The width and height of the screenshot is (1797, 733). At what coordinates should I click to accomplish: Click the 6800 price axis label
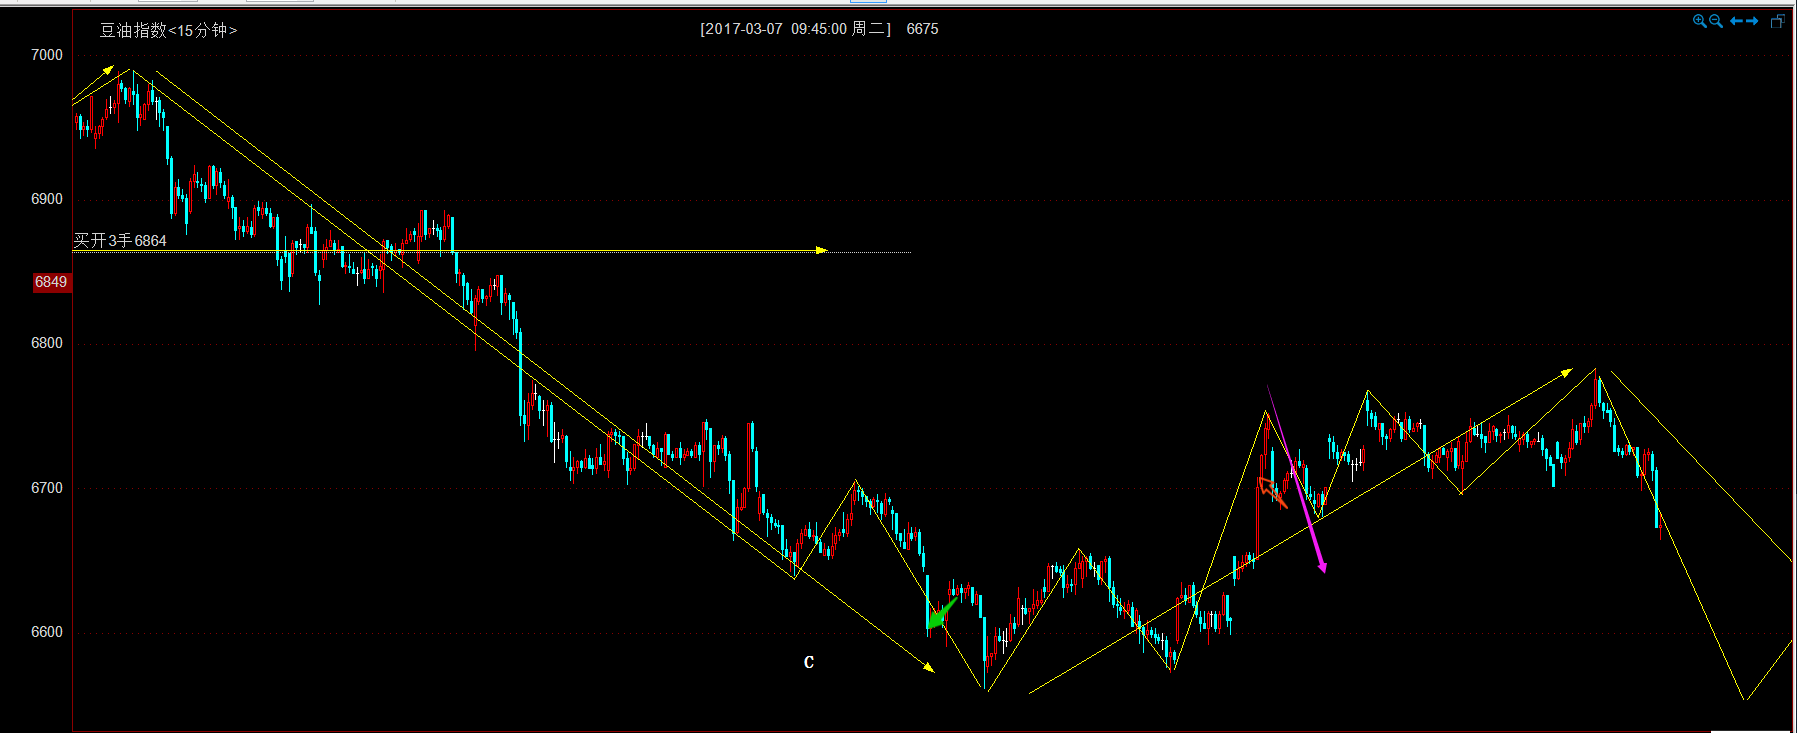point(47,343)
